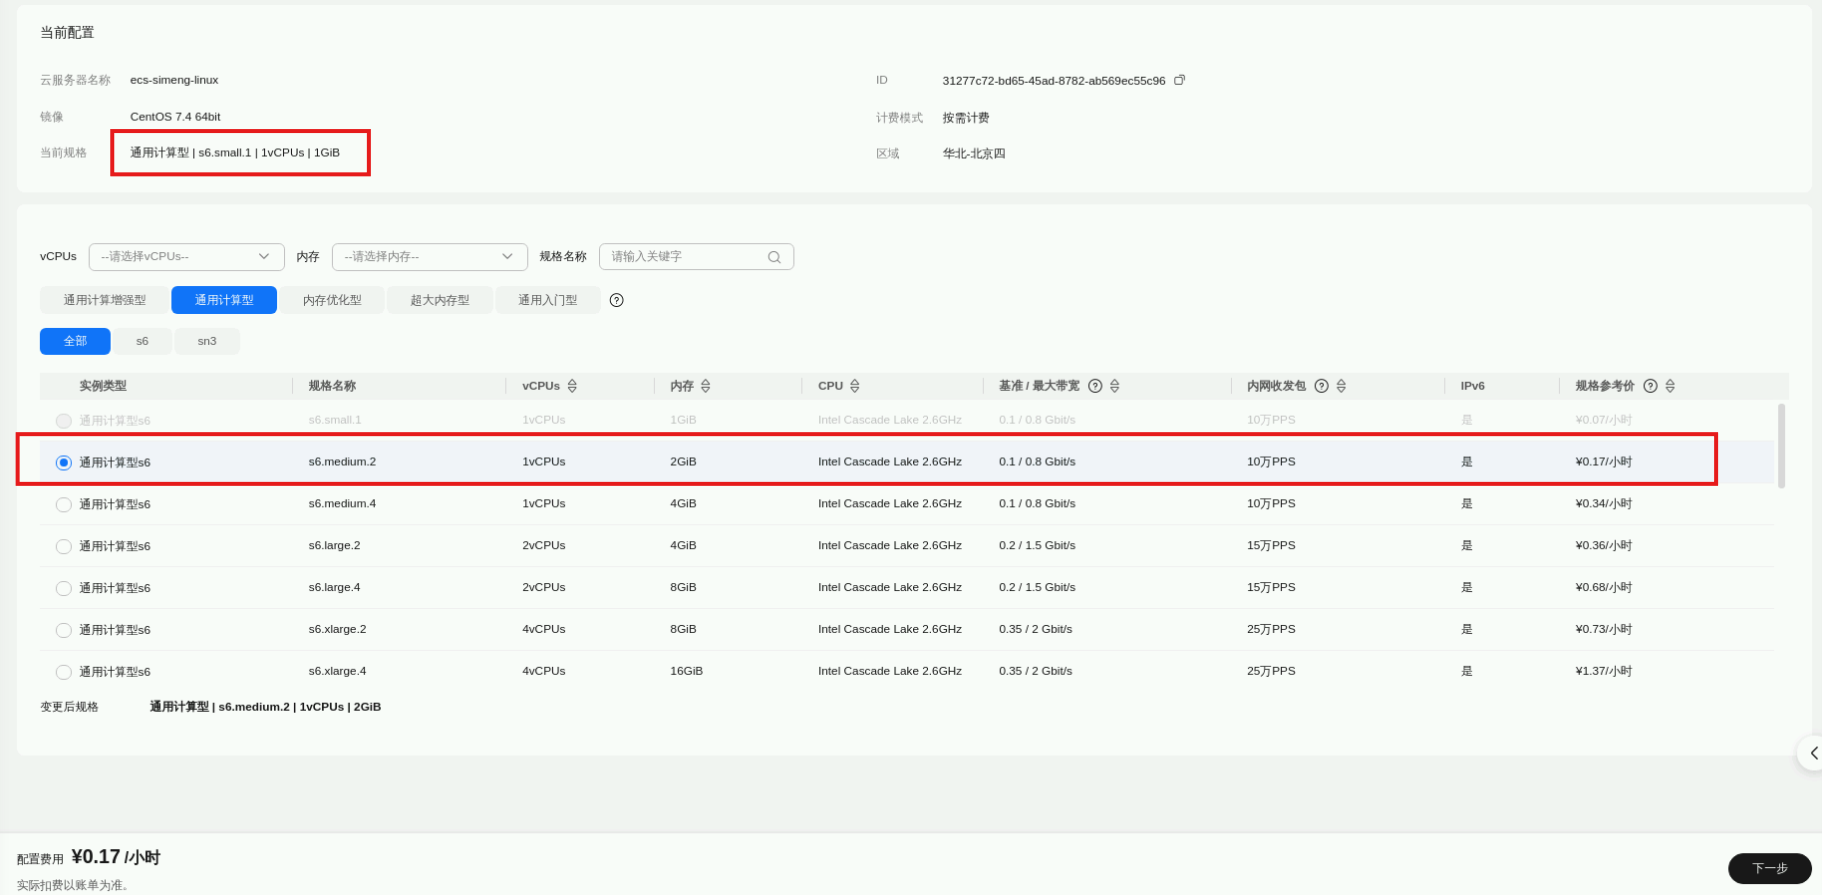Click the CPU column sort arrows
Screen dimensions: 1822x895
[x=854, y=386]
